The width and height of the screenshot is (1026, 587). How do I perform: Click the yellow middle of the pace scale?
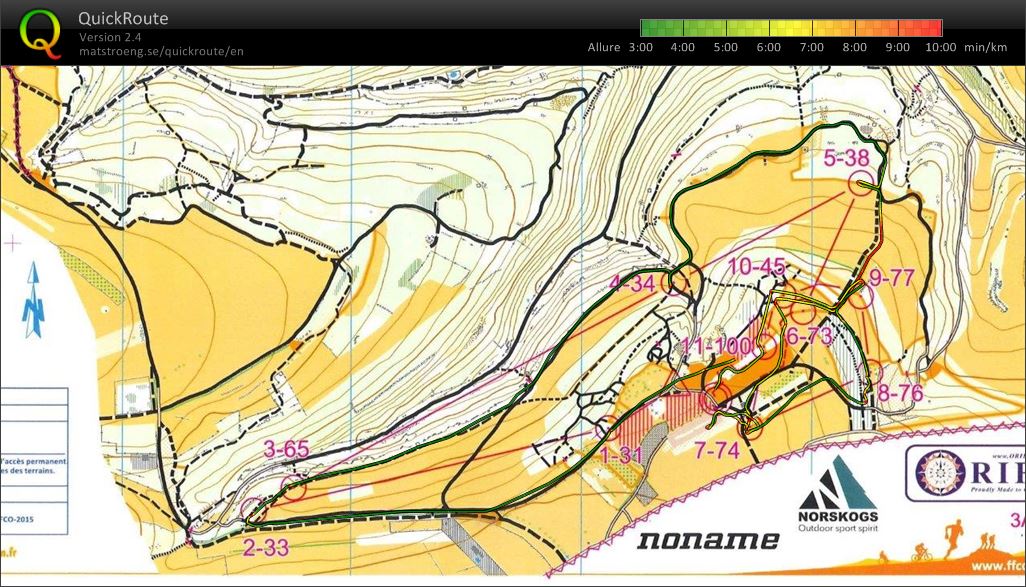[x=791, y=27]
